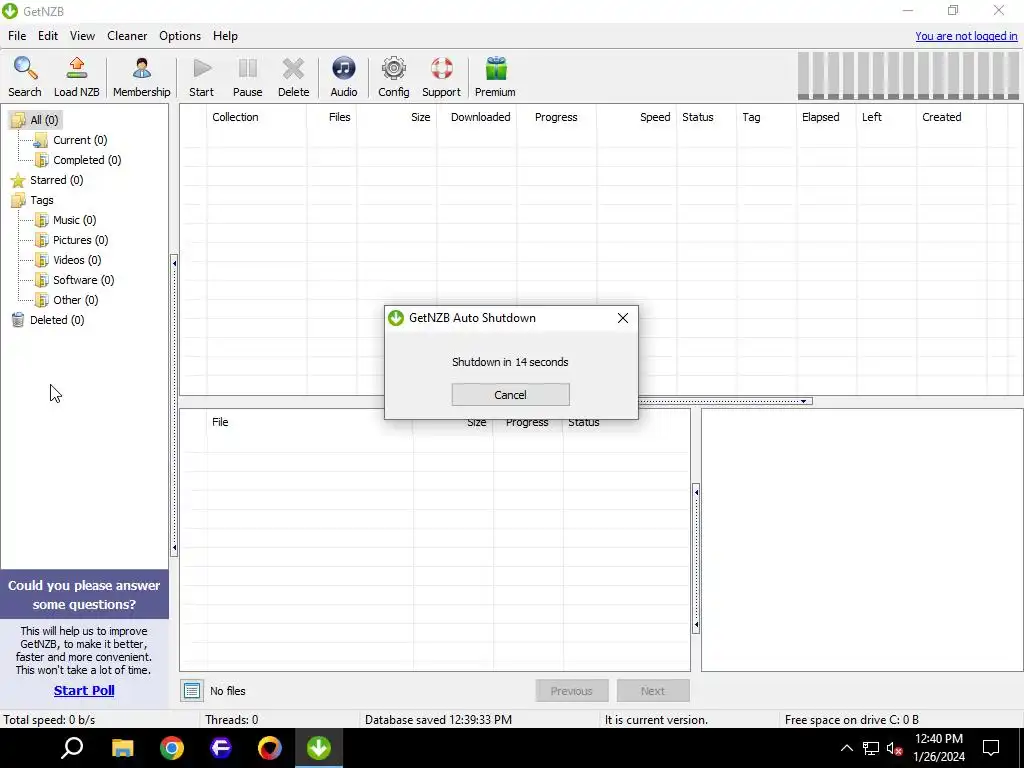This screenshot has height=768, width=1024.
Task: Open the Help menu
Action: pyautogui.click(x=225, y=36)
